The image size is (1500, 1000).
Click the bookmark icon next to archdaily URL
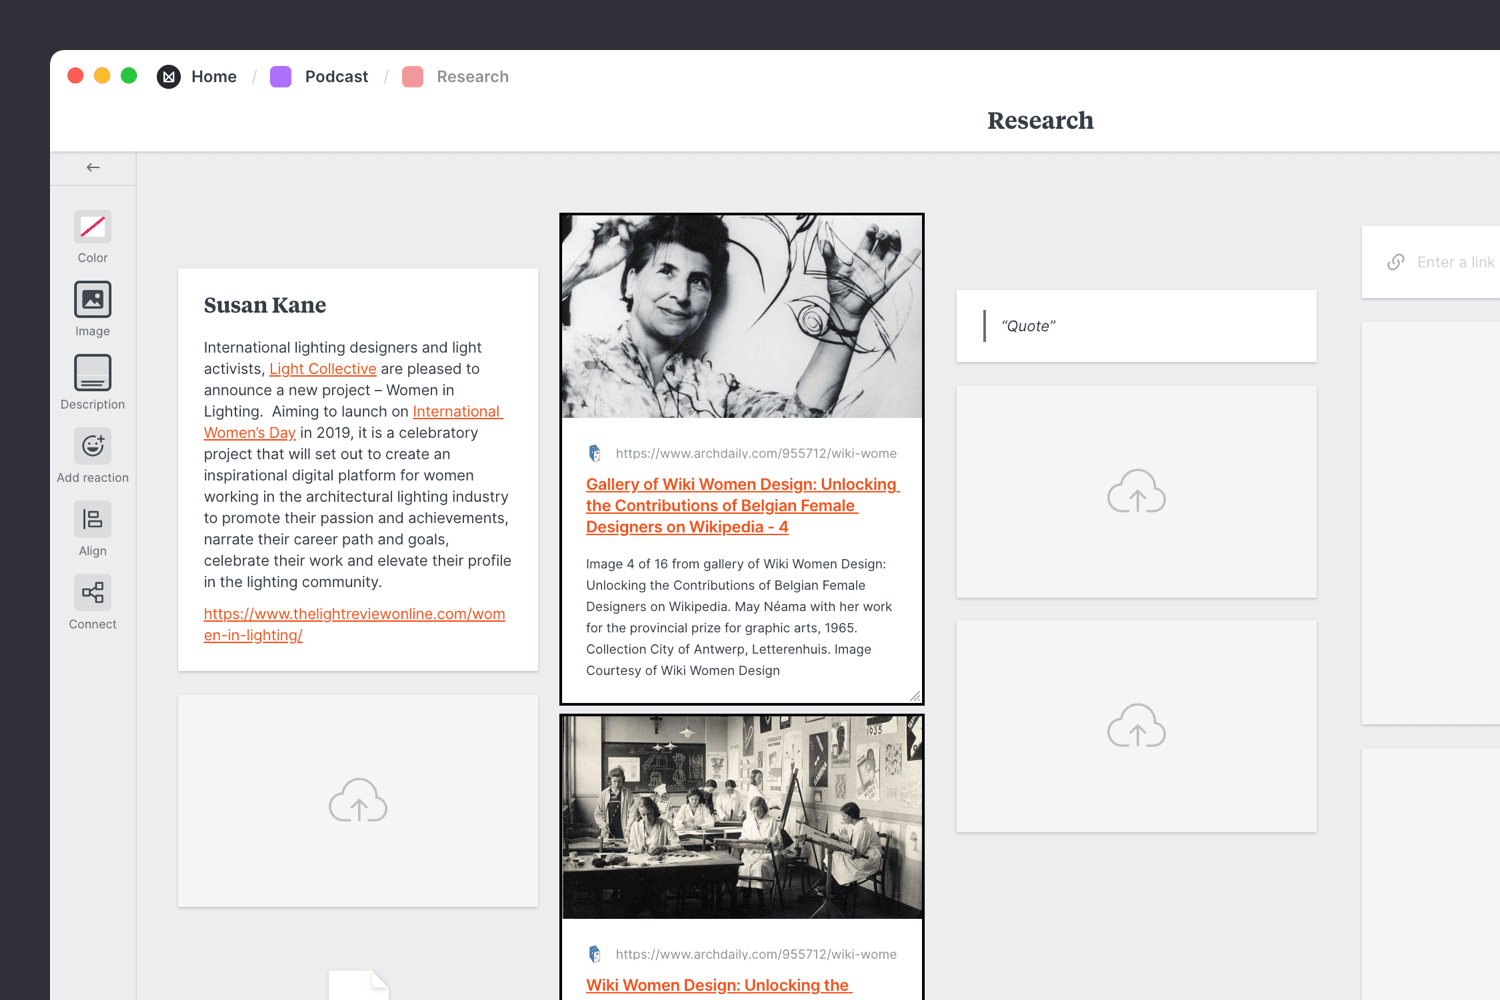(x=595, y=452)
